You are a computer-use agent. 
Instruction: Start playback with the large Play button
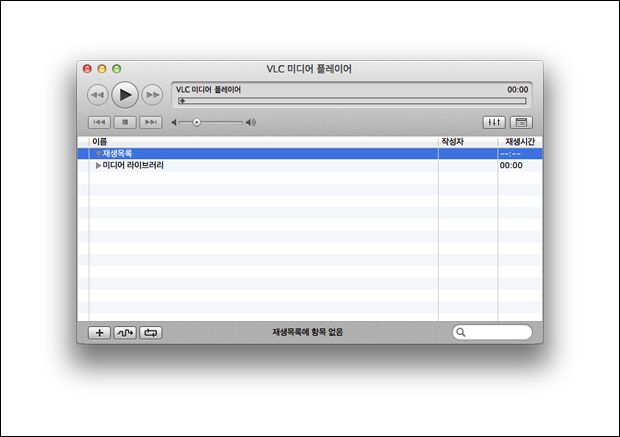click(125, 95)
